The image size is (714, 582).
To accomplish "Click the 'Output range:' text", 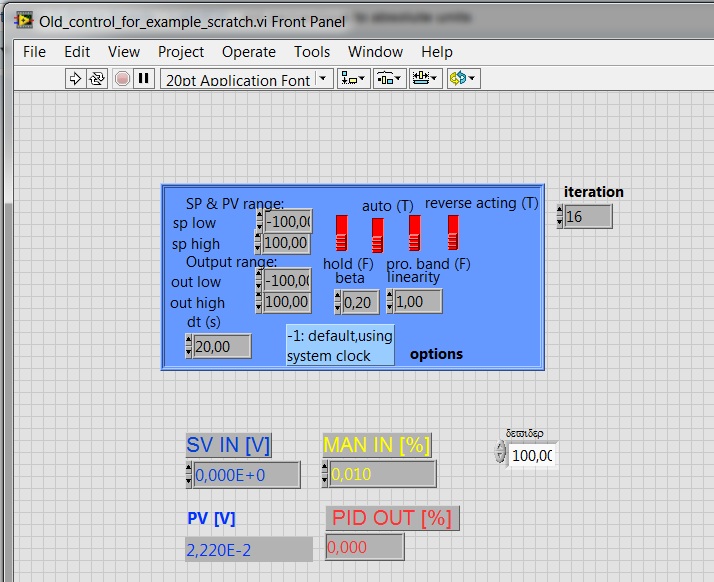I will click(231, 262).
